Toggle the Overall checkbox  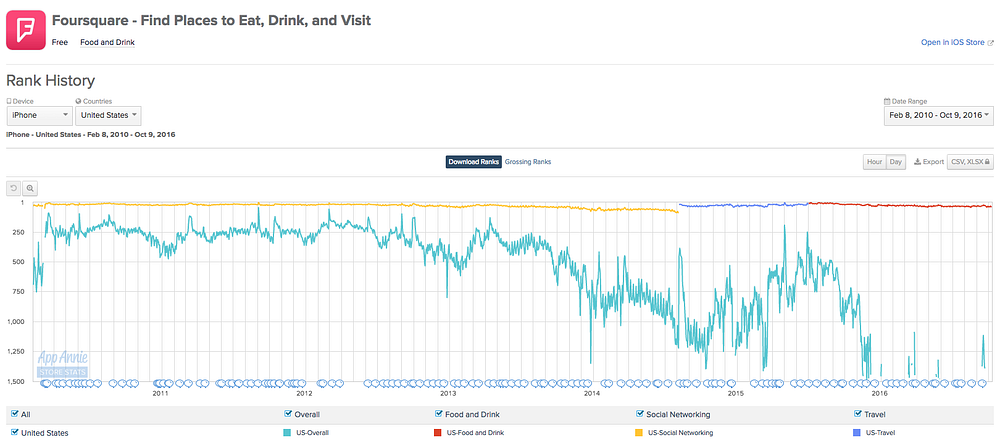point(287,414)
